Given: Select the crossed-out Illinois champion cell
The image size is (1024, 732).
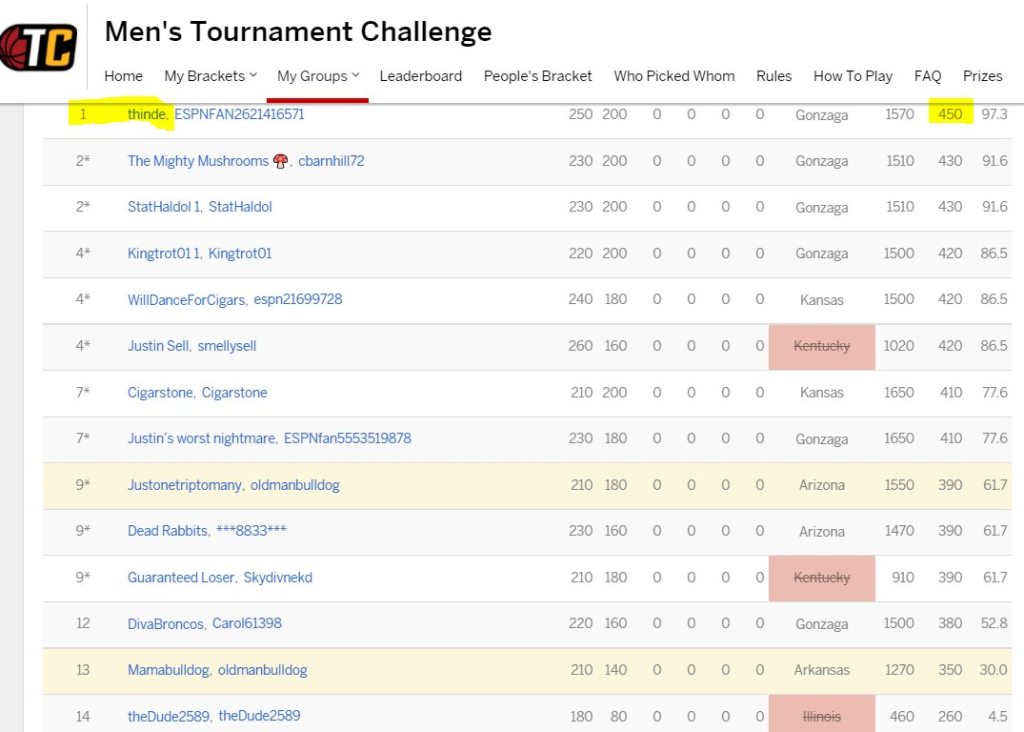Looking at the screenshot, I should [x=821, y=716].
